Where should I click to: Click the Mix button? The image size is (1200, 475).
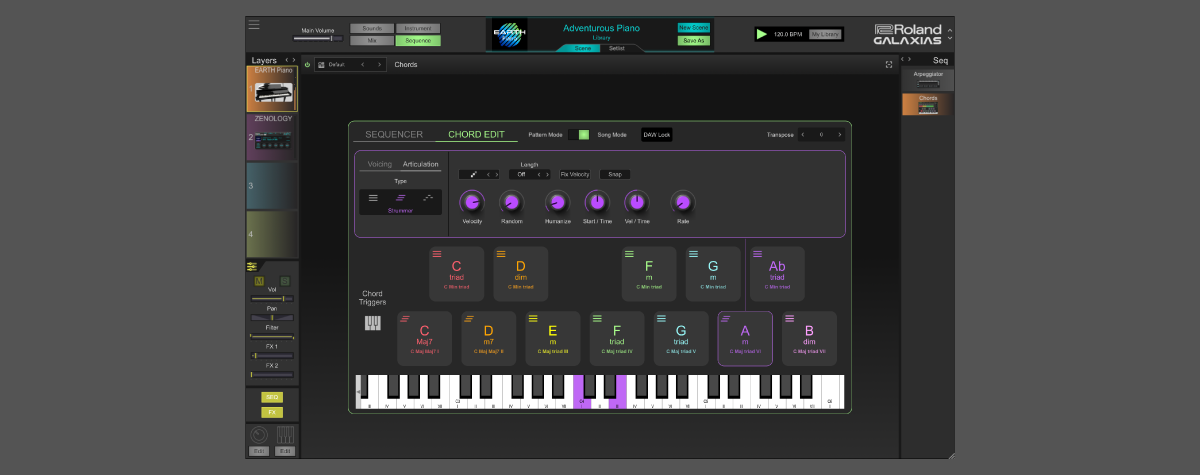point(372,40)
